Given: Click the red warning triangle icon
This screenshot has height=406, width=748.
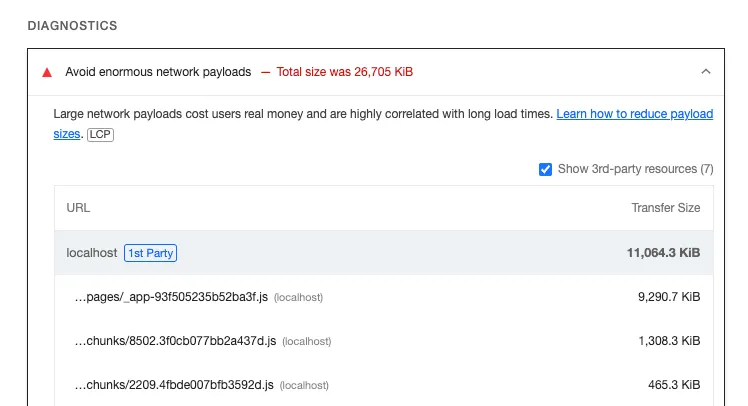Looking at the screenshot, I should point(46,72).
